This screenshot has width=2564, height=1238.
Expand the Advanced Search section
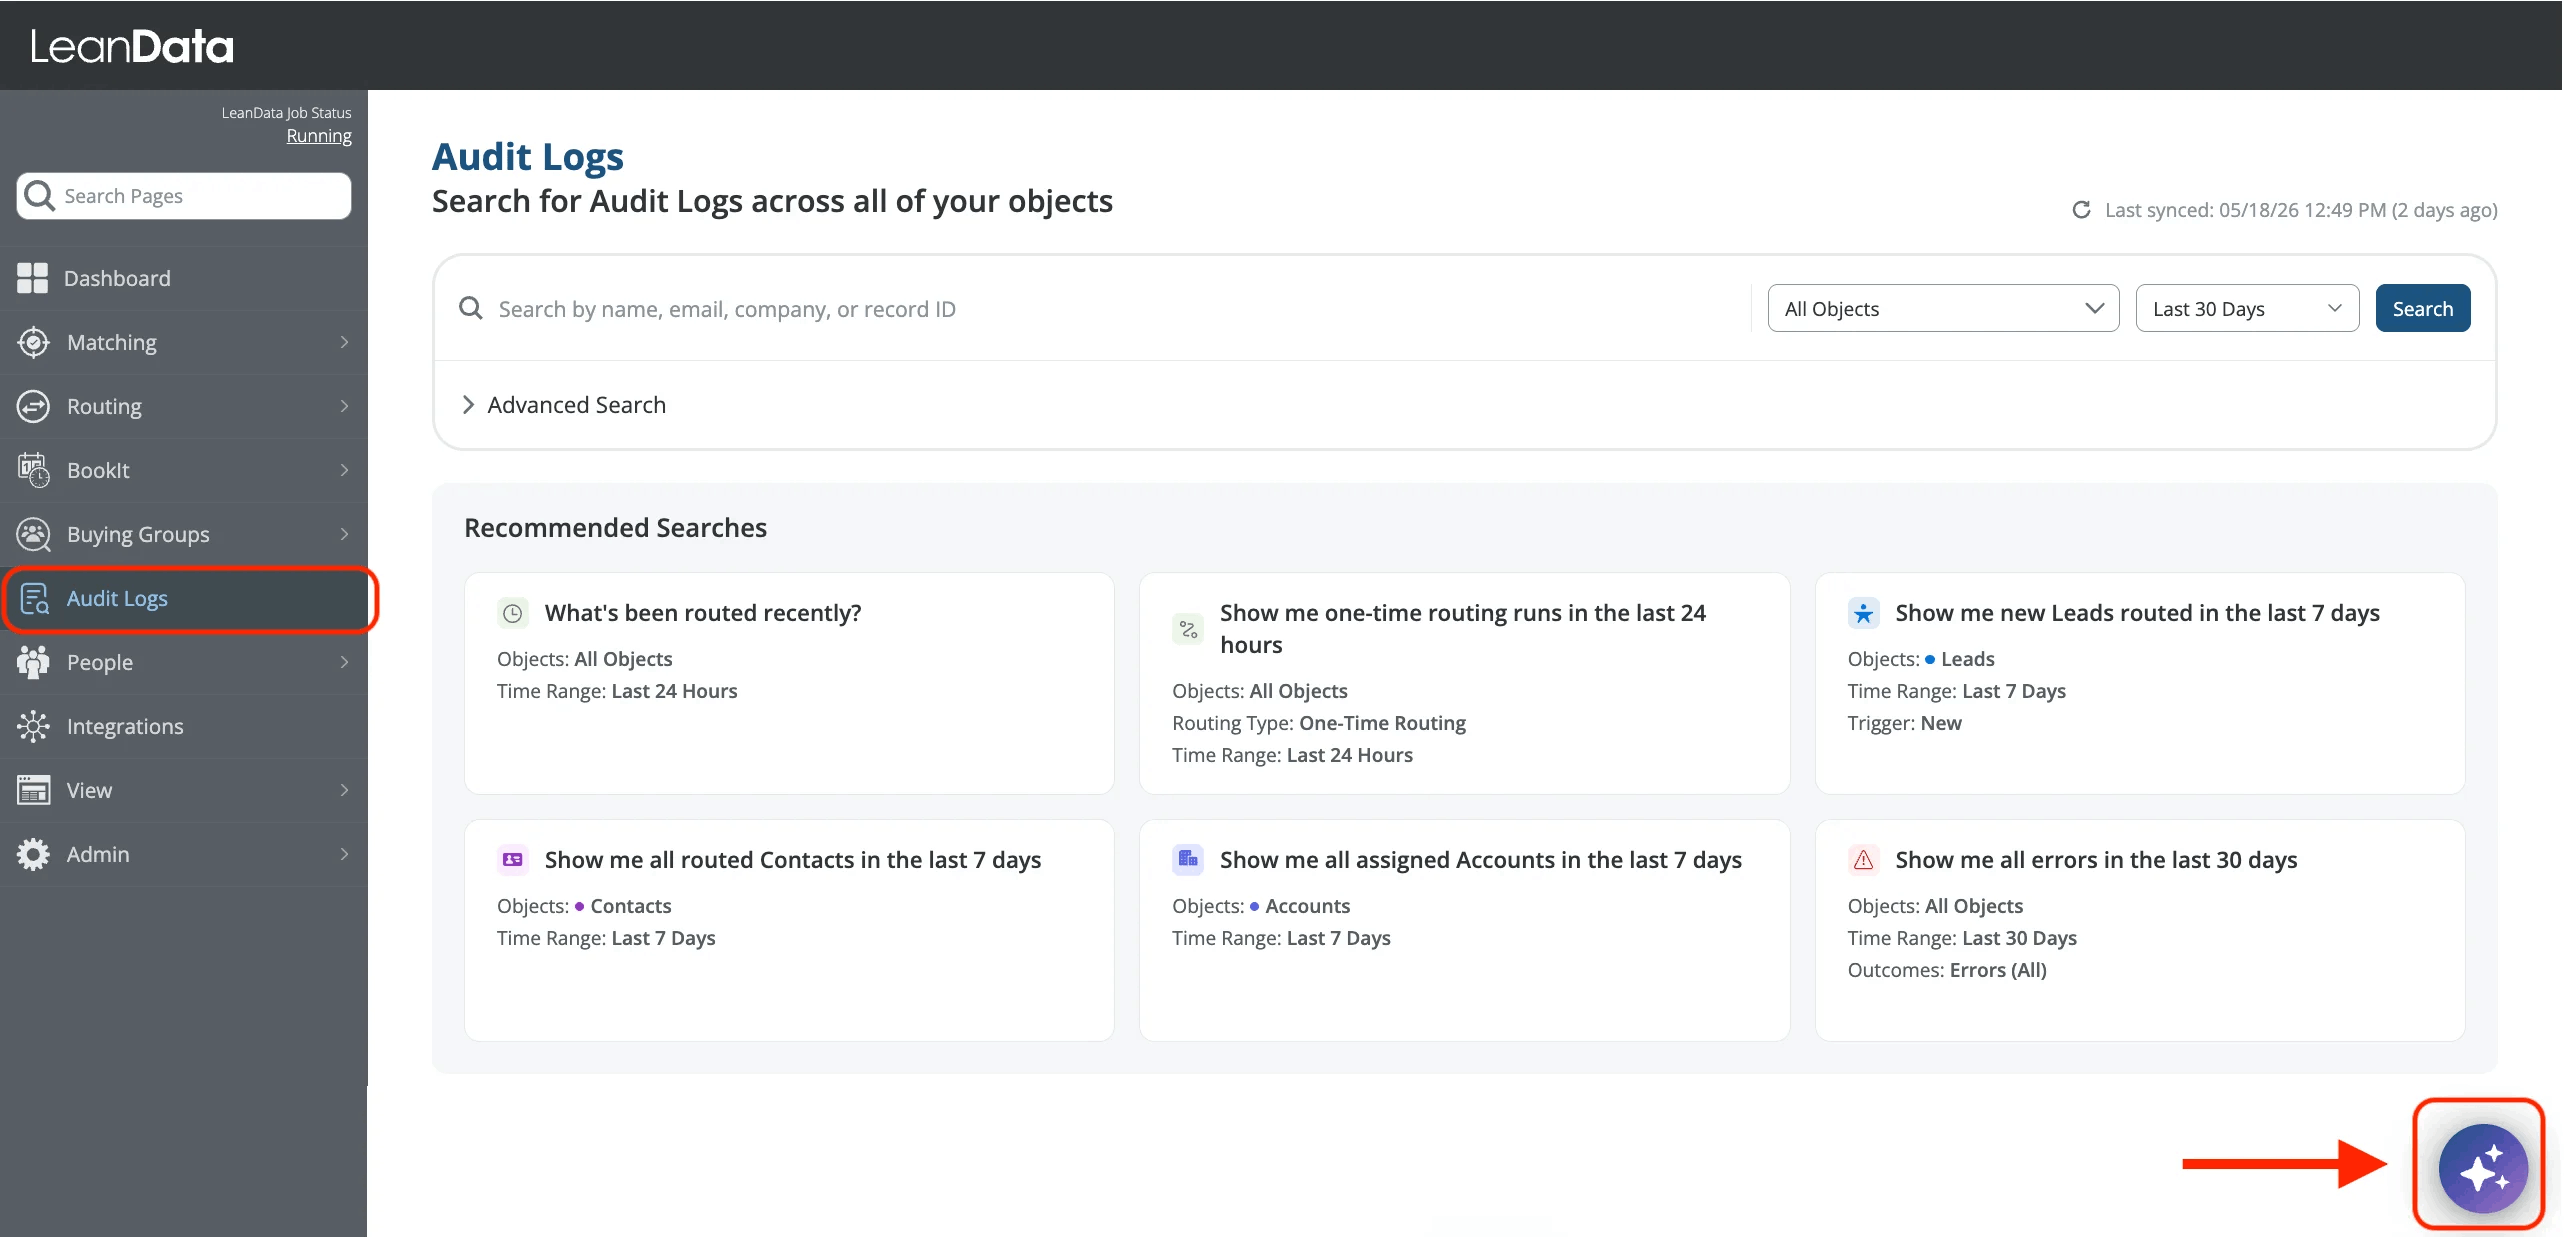click(x=565, y=405)
